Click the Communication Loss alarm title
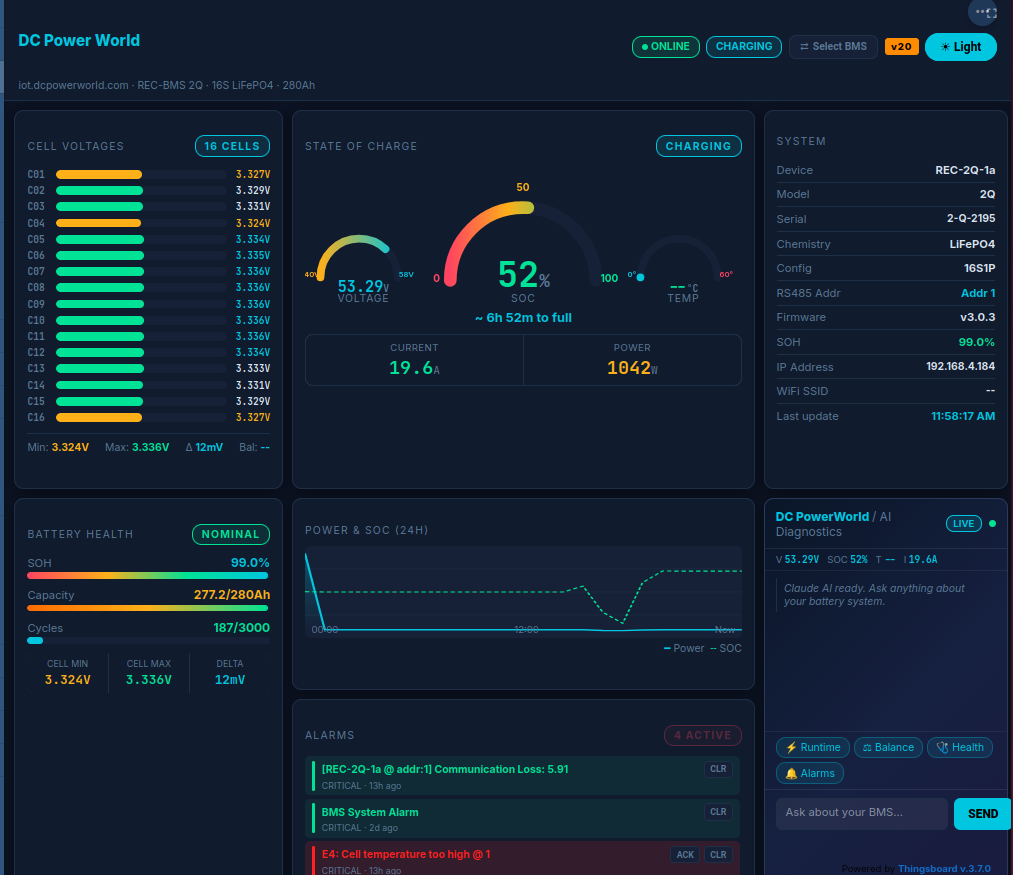Screen dimensions: 1013x875 click(x=444, y=769)
